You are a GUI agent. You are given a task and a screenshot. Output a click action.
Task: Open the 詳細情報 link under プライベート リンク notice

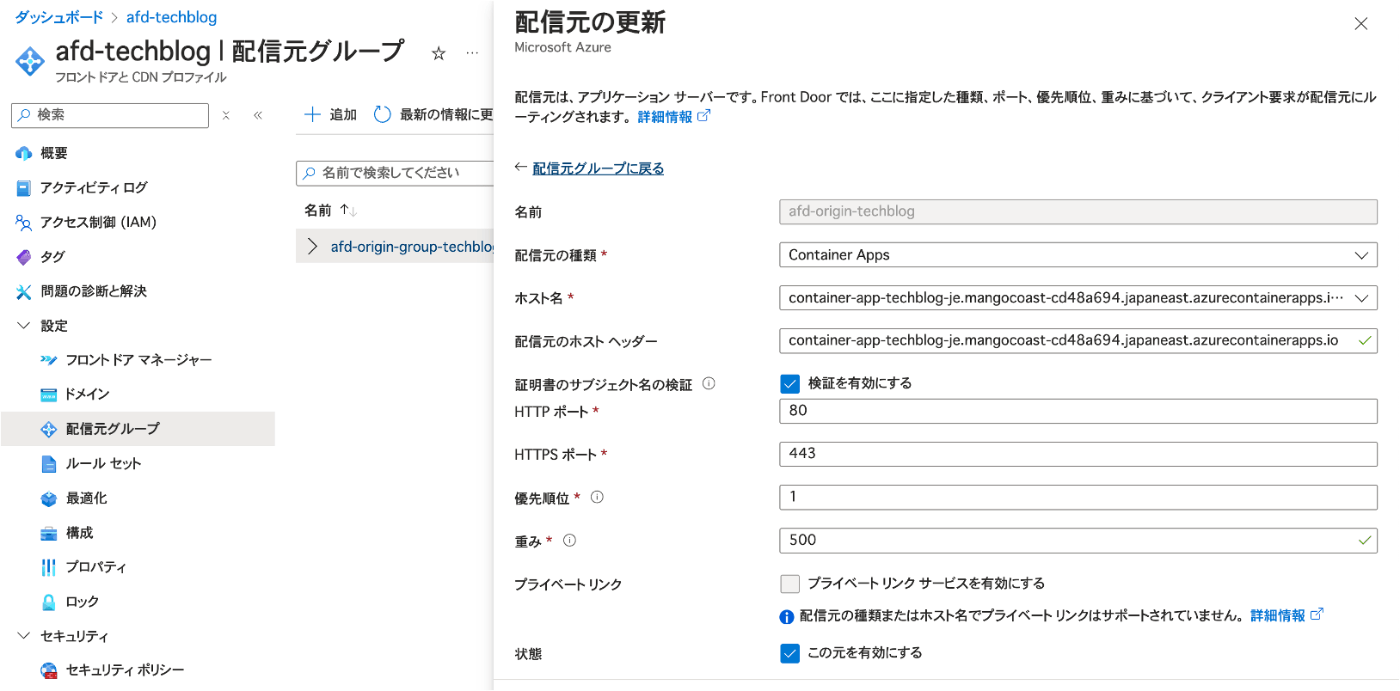(x=1287, y=615)
